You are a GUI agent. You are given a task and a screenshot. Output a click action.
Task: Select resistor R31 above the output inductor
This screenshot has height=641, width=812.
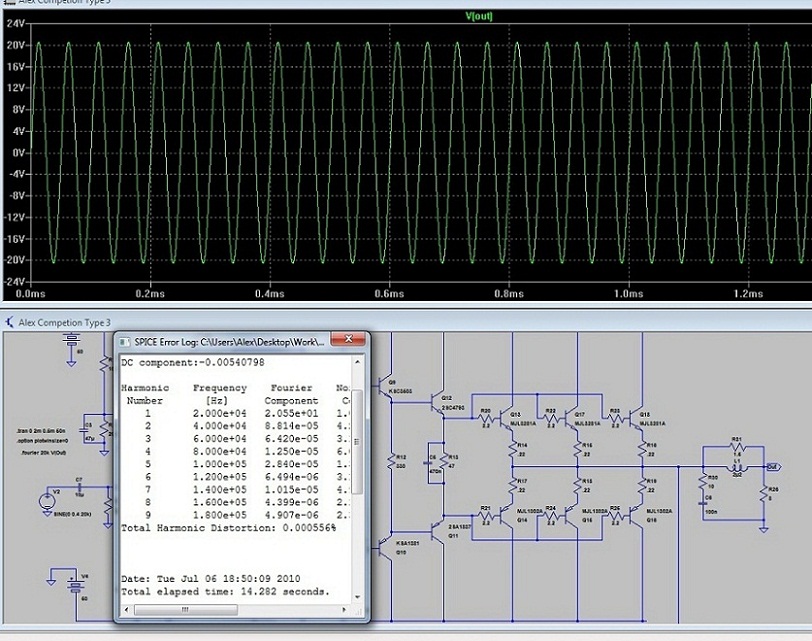pyautogui.click(x=737, y=446)
